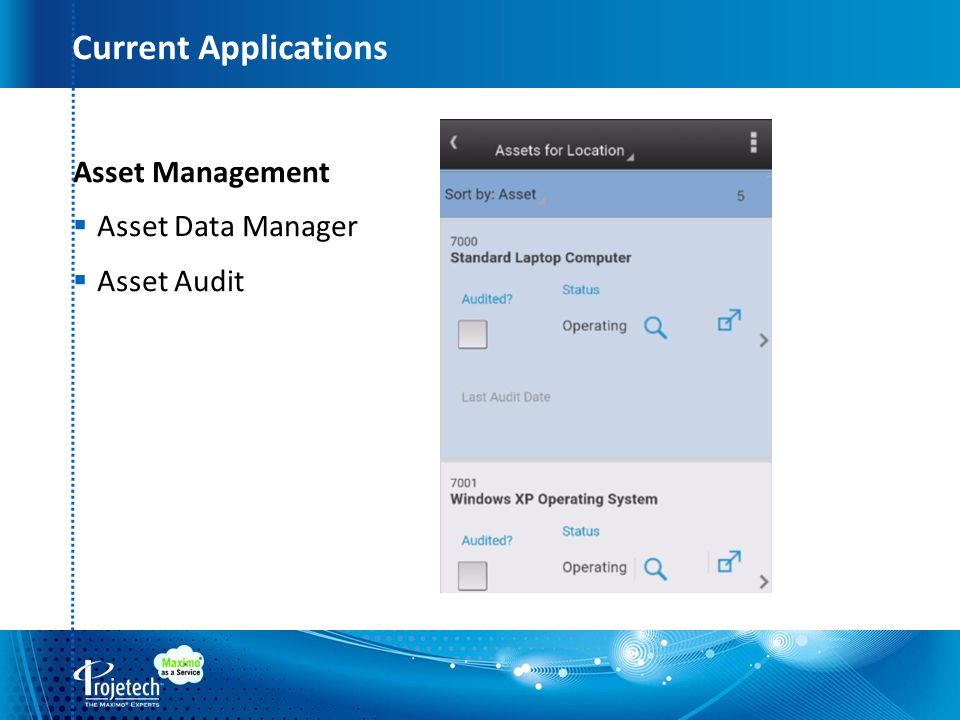The height and width of the screenshot is (720, 960).
Task: Check Audited box for Standard Laptop Computer
Action: tap(473, 334)
